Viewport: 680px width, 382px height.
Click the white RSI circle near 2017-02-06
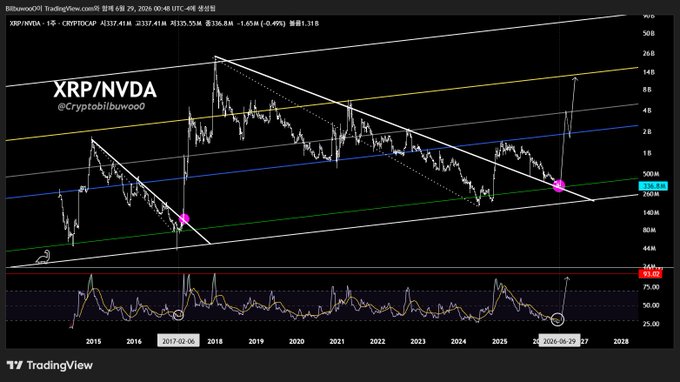tap(178, 315)
